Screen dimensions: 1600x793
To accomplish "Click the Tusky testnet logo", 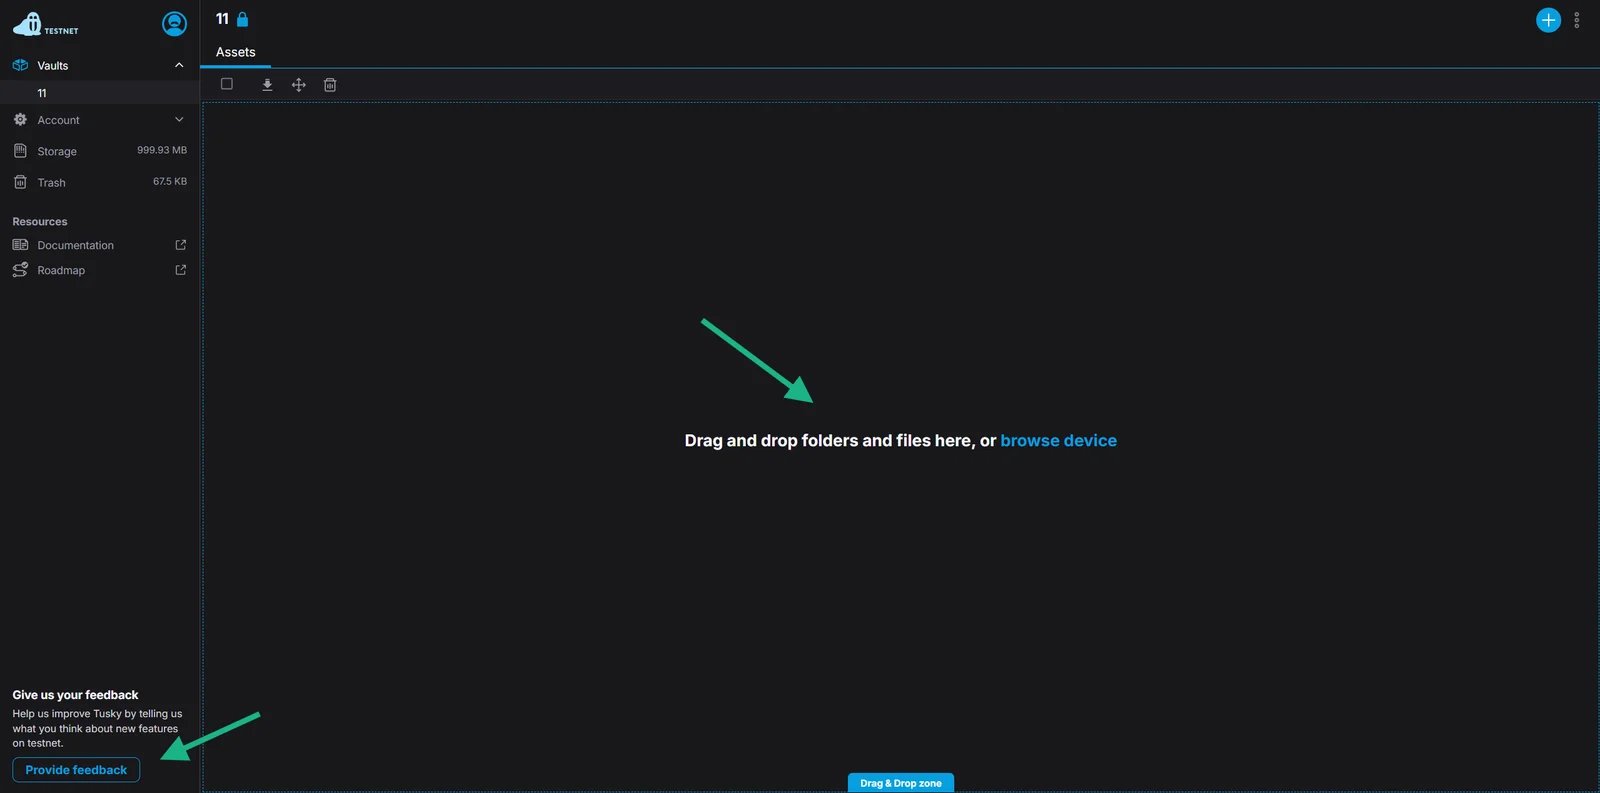I will click(45, 24).
